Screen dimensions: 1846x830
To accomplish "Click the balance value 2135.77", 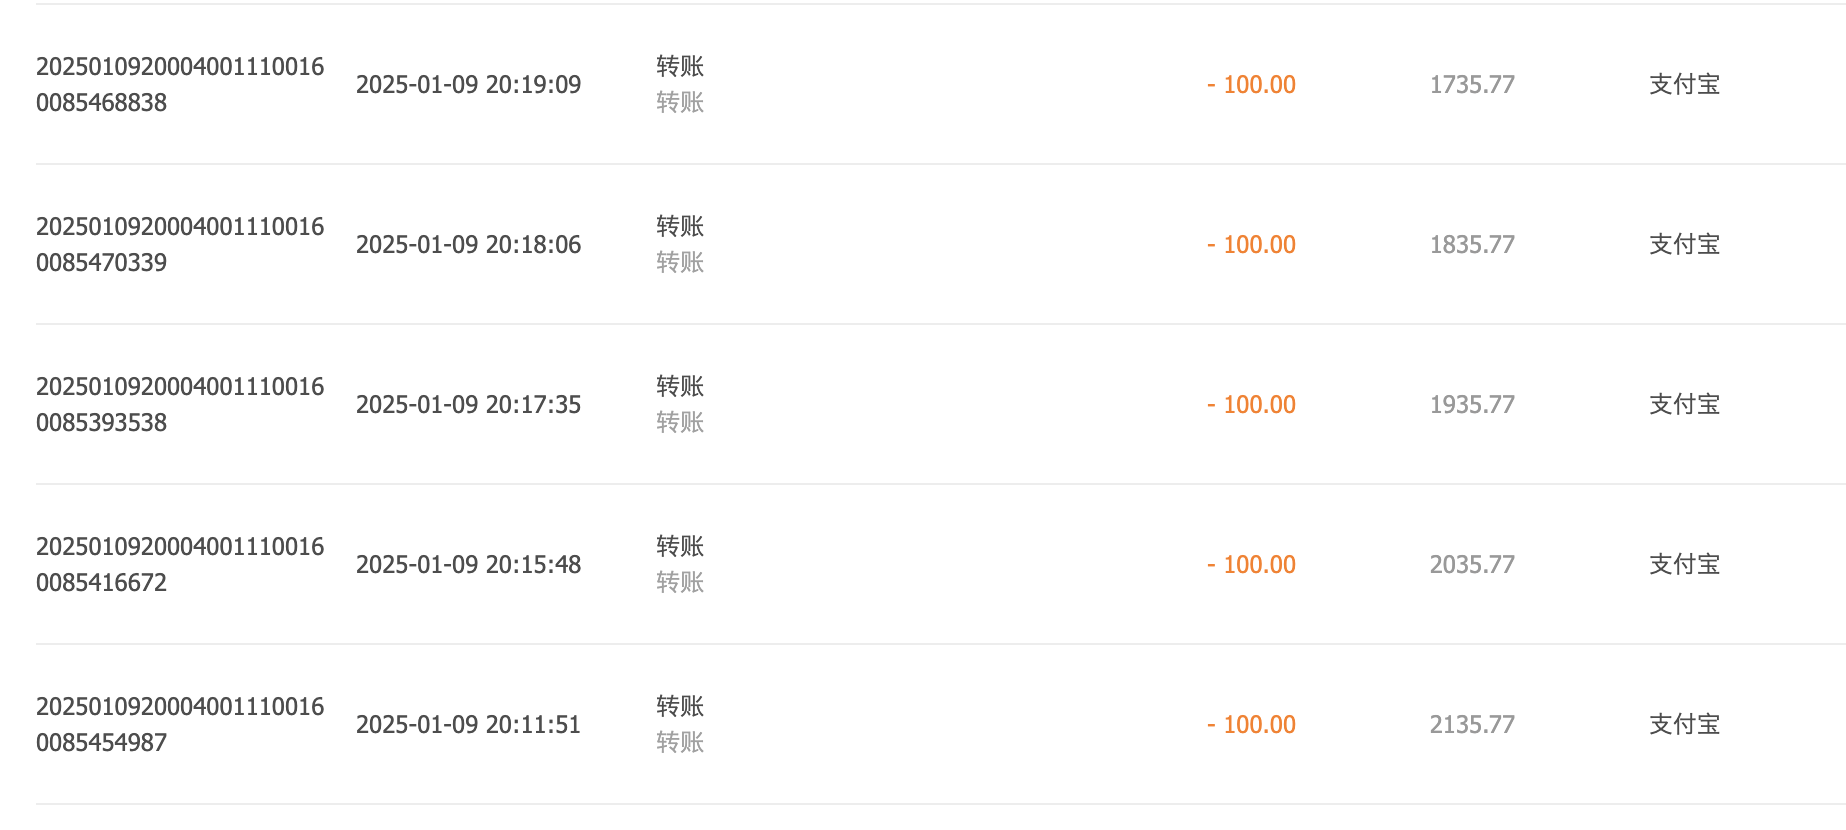I will pos(1472,724).
